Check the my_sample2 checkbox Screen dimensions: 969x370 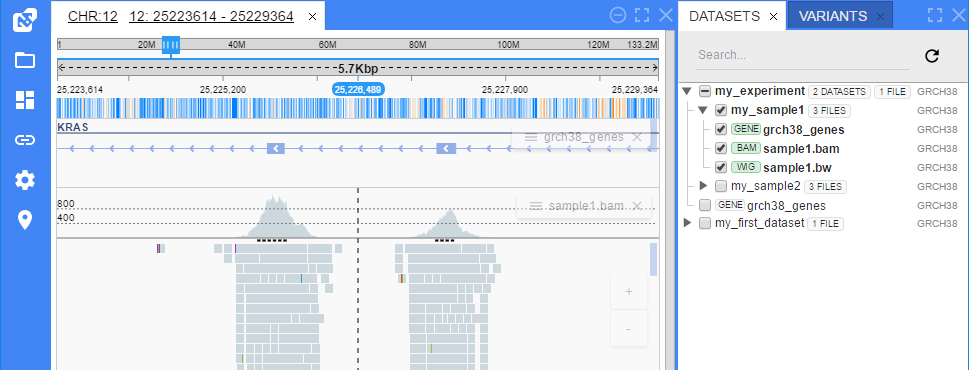(721, 186)
